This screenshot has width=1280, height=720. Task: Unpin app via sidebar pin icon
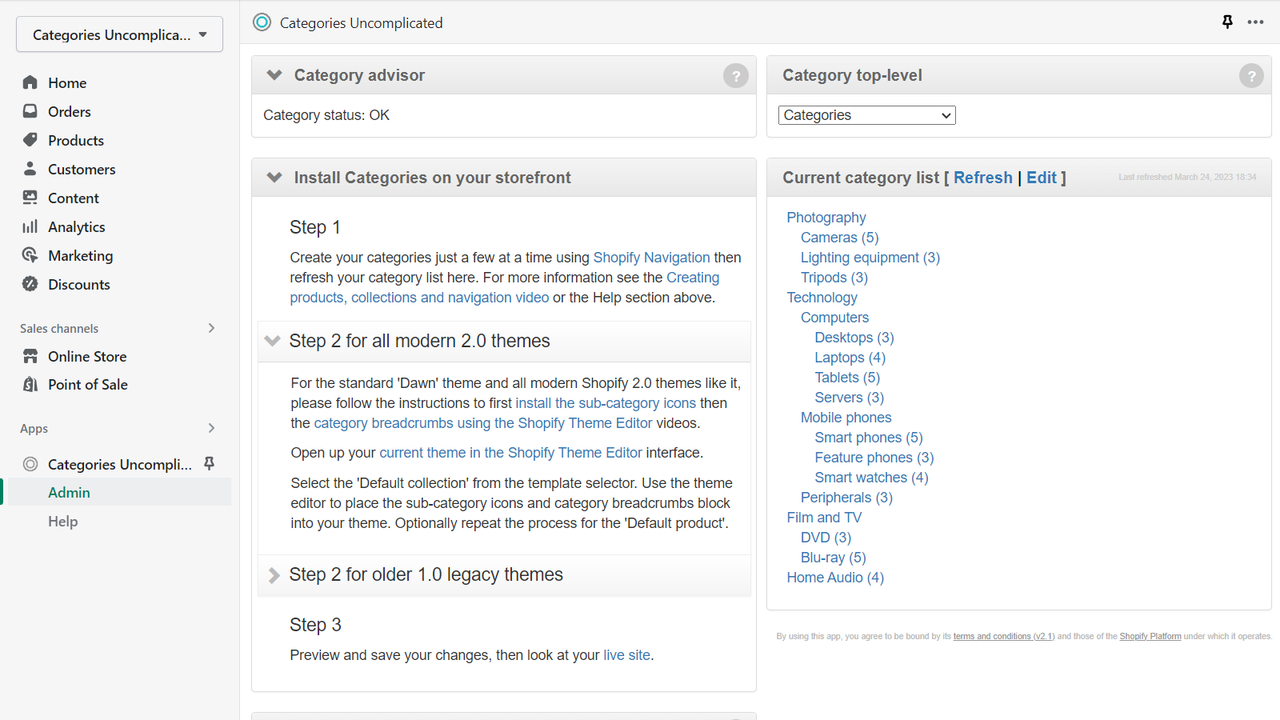209,464
